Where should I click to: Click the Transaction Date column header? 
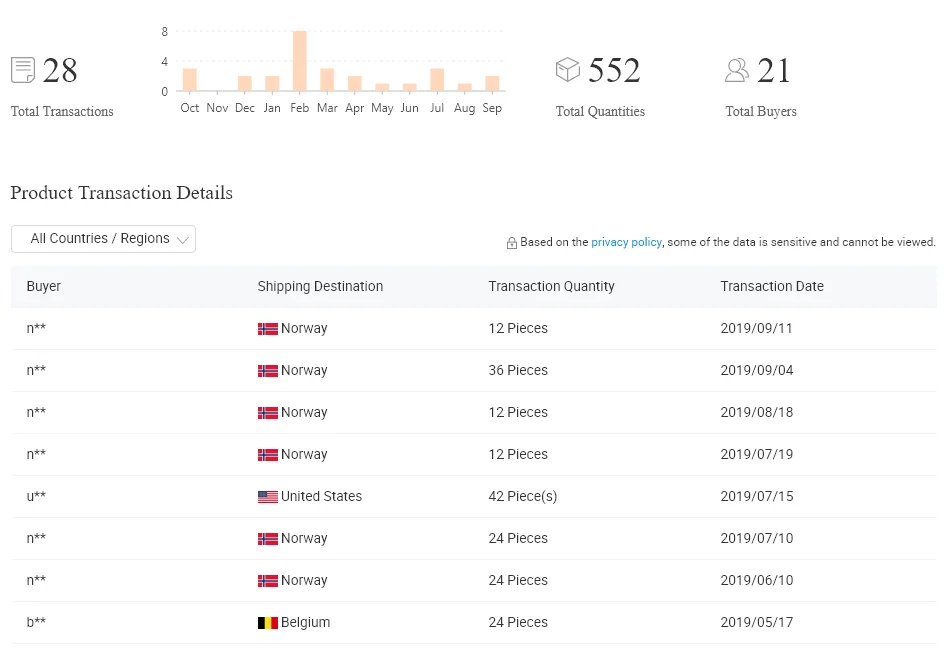[772, 287]
